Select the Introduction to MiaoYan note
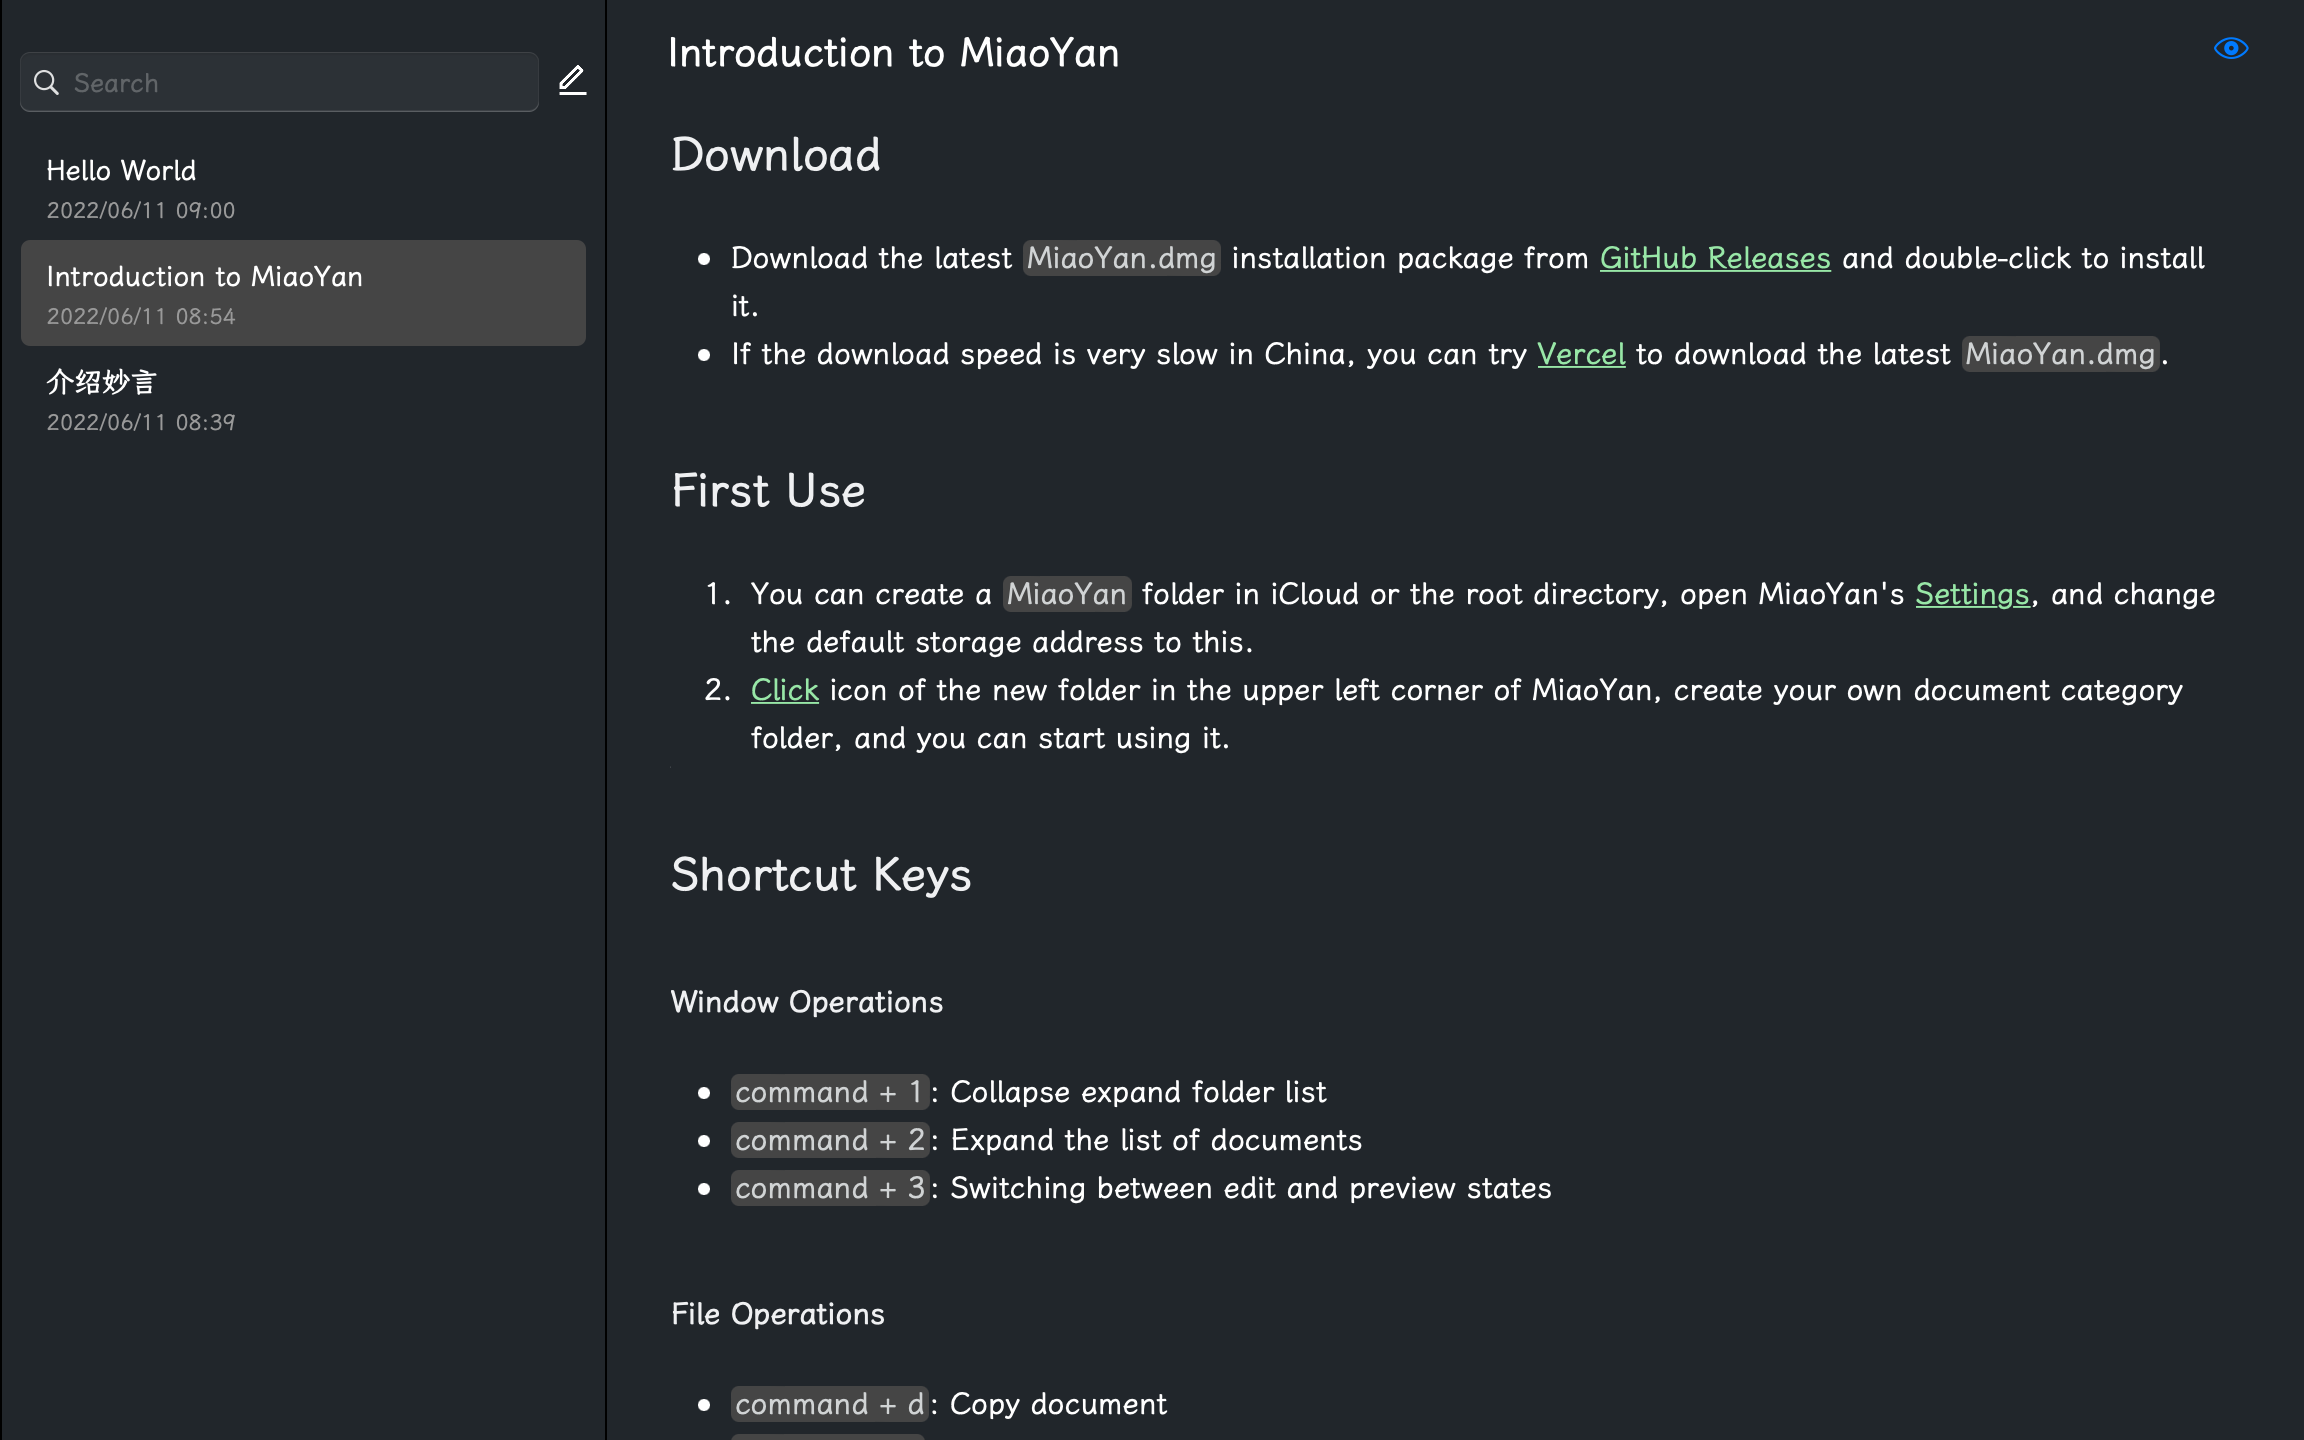 point(303,293)
